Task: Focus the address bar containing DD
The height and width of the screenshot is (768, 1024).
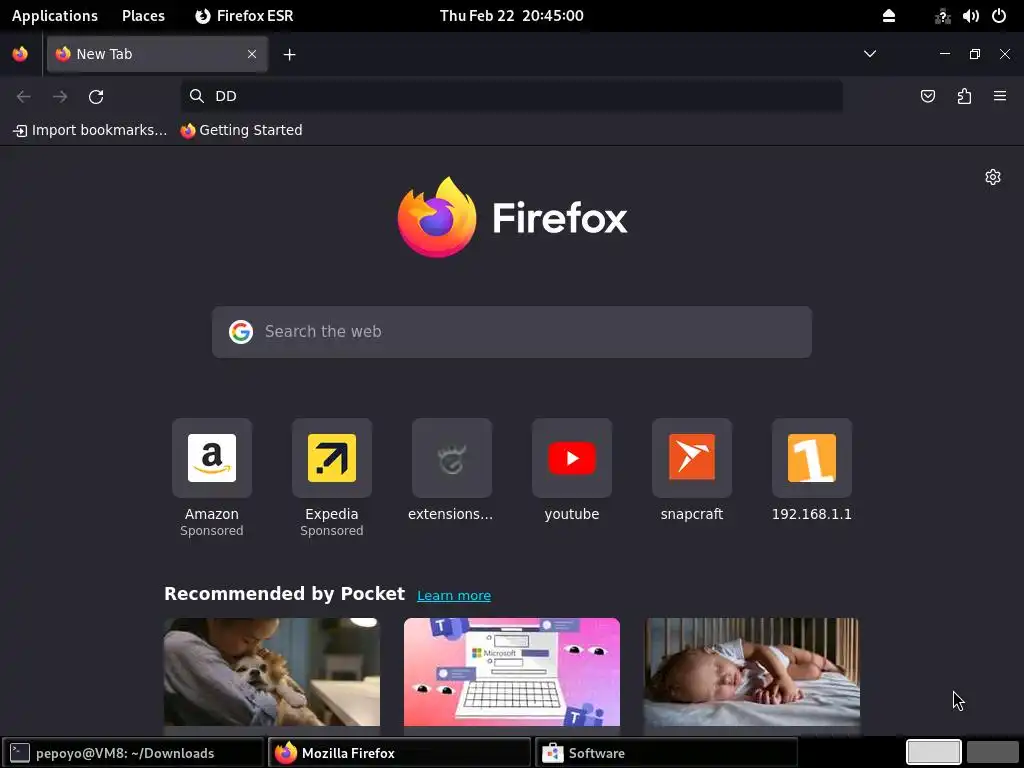Action: (x=511, y=96)
